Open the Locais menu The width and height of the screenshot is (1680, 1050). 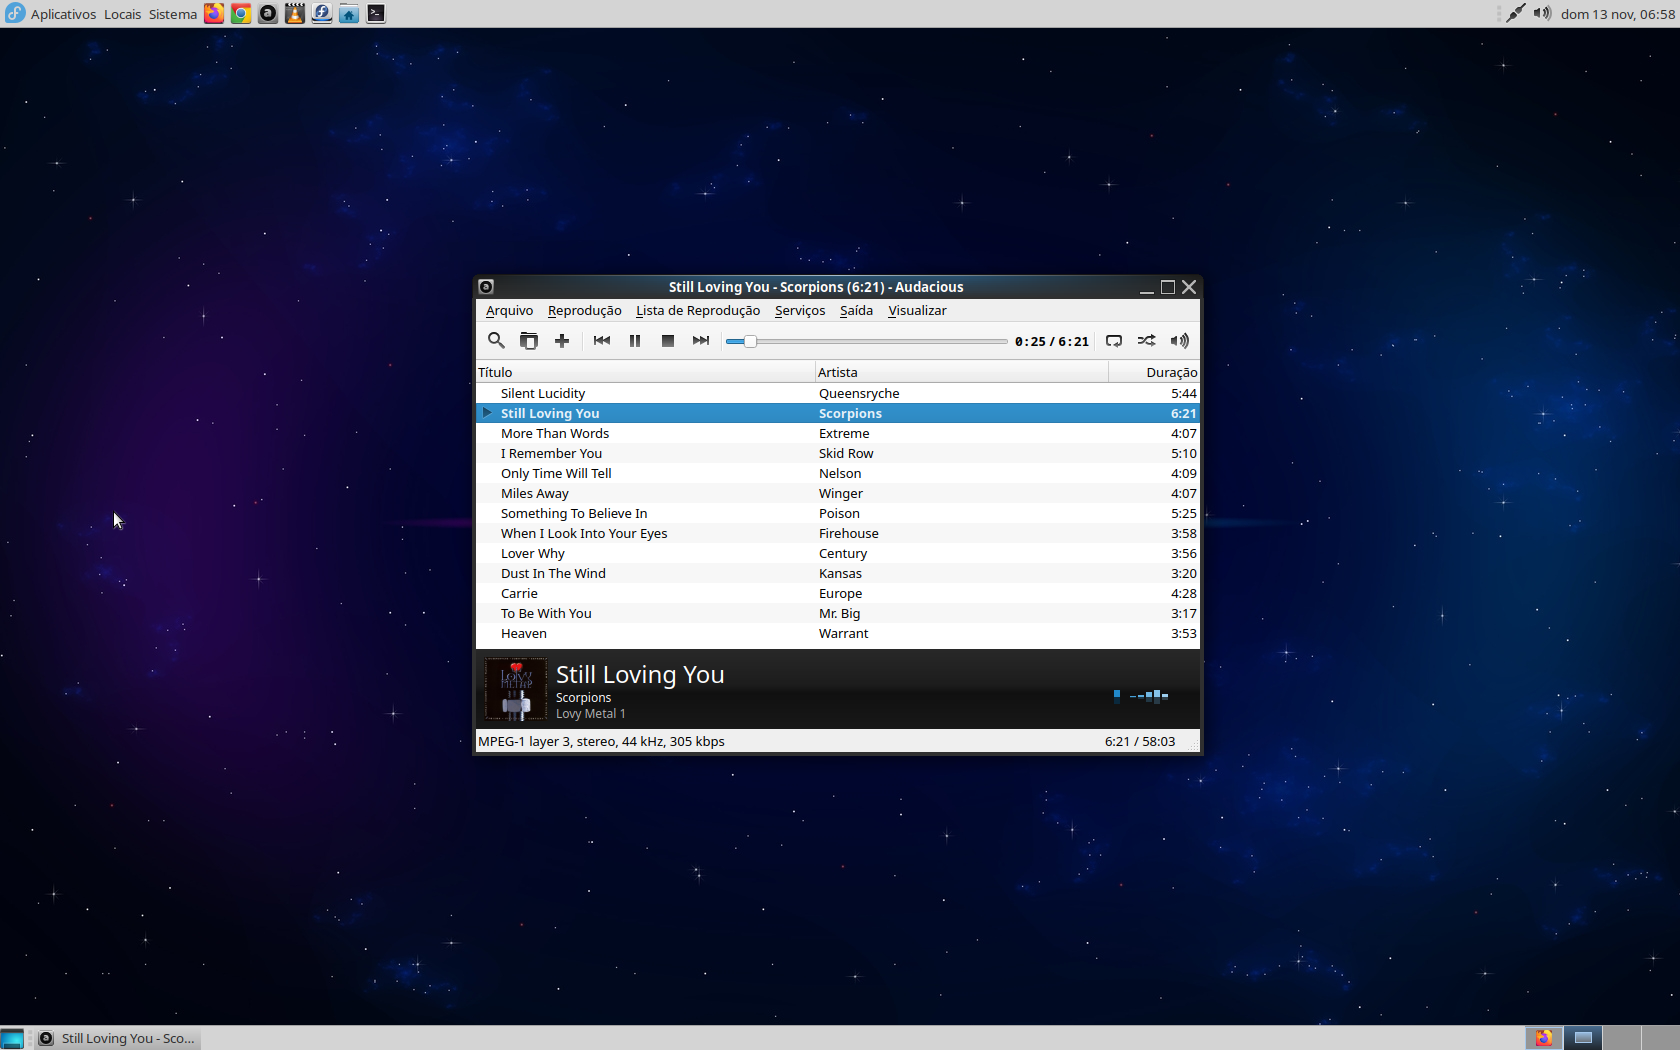click(x=122, y=14)
